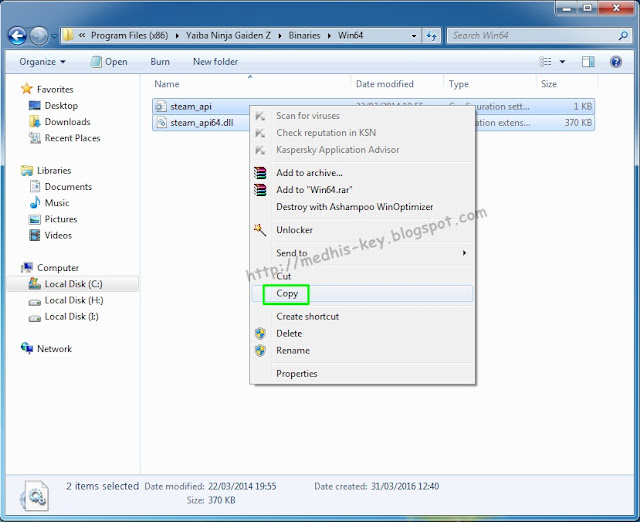This screenshot has width=640, height=522.
Task: Choose Copy in context menu
Action: pyautogui.click(x=362, y=294)
